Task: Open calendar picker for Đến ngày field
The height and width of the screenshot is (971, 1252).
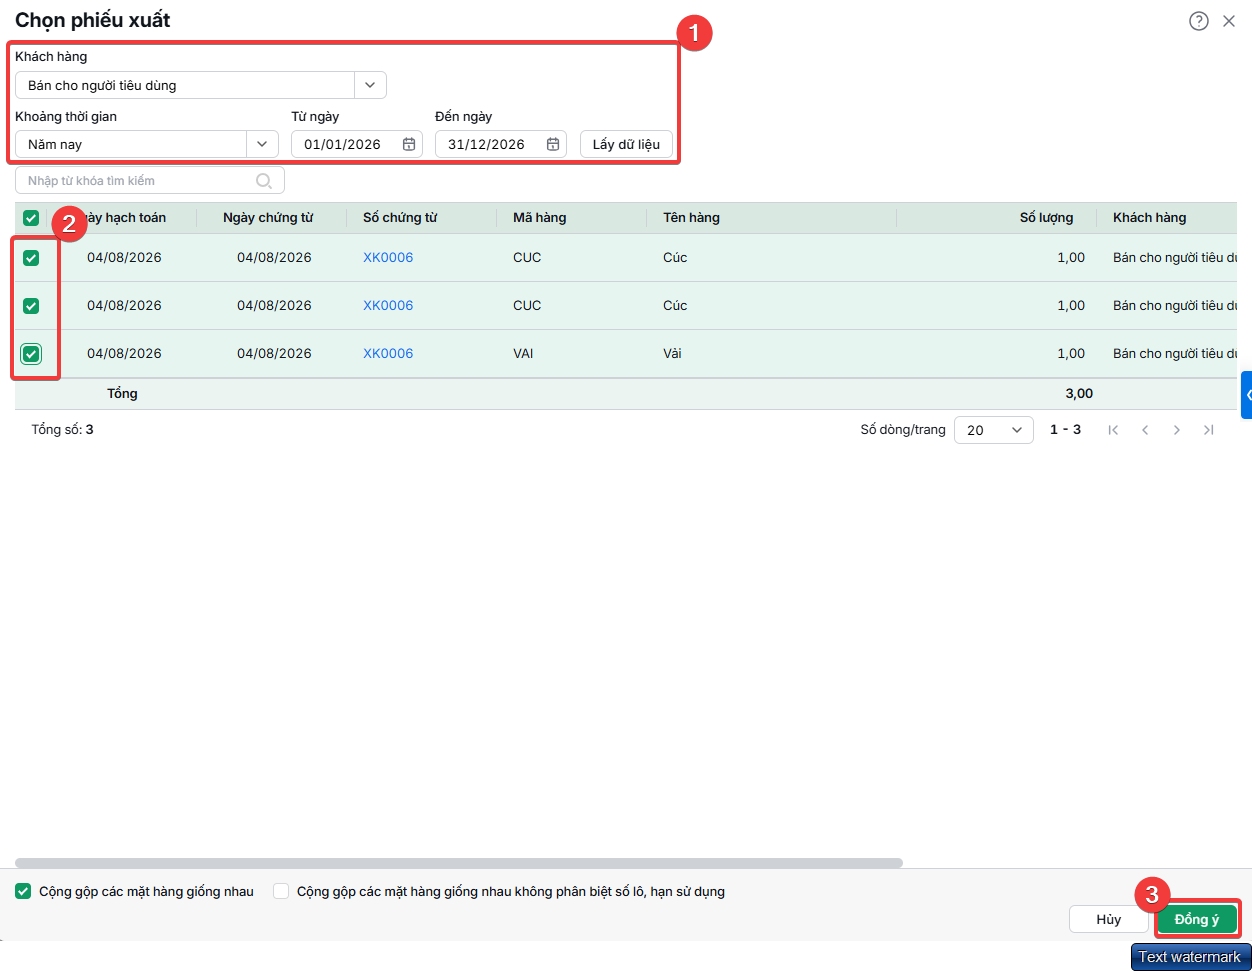Action: [553, 144]
